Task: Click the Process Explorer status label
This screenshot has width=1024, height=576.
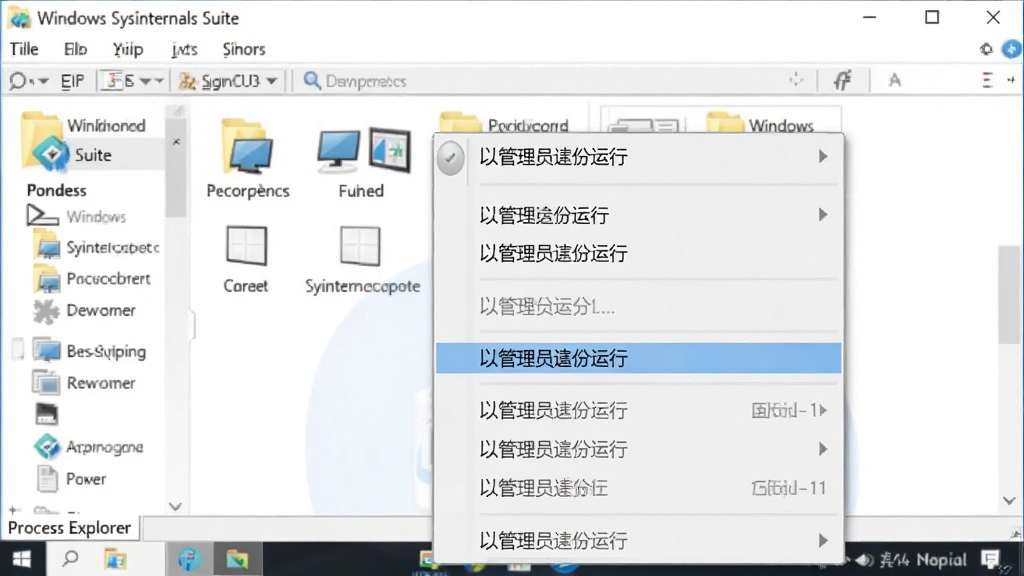Action: click(x=69, y=528)
